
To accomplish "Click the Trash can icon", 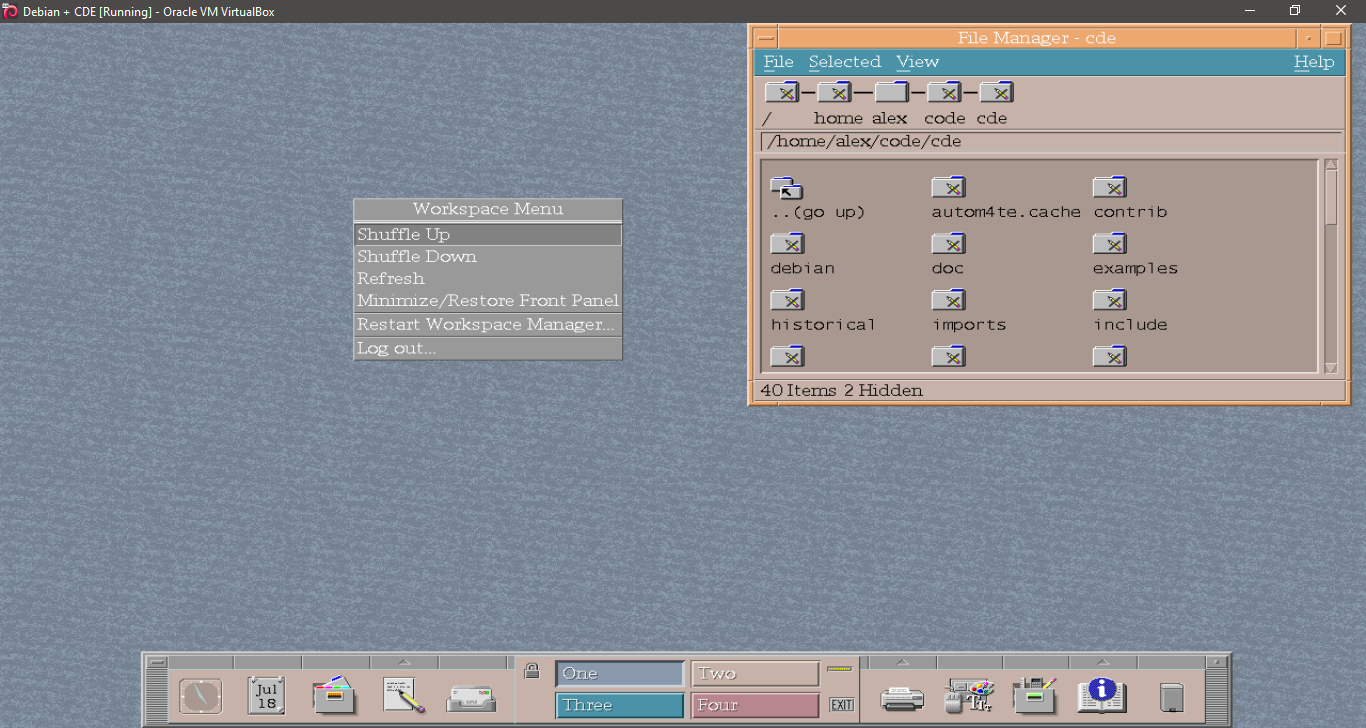I will (1171, 697).
